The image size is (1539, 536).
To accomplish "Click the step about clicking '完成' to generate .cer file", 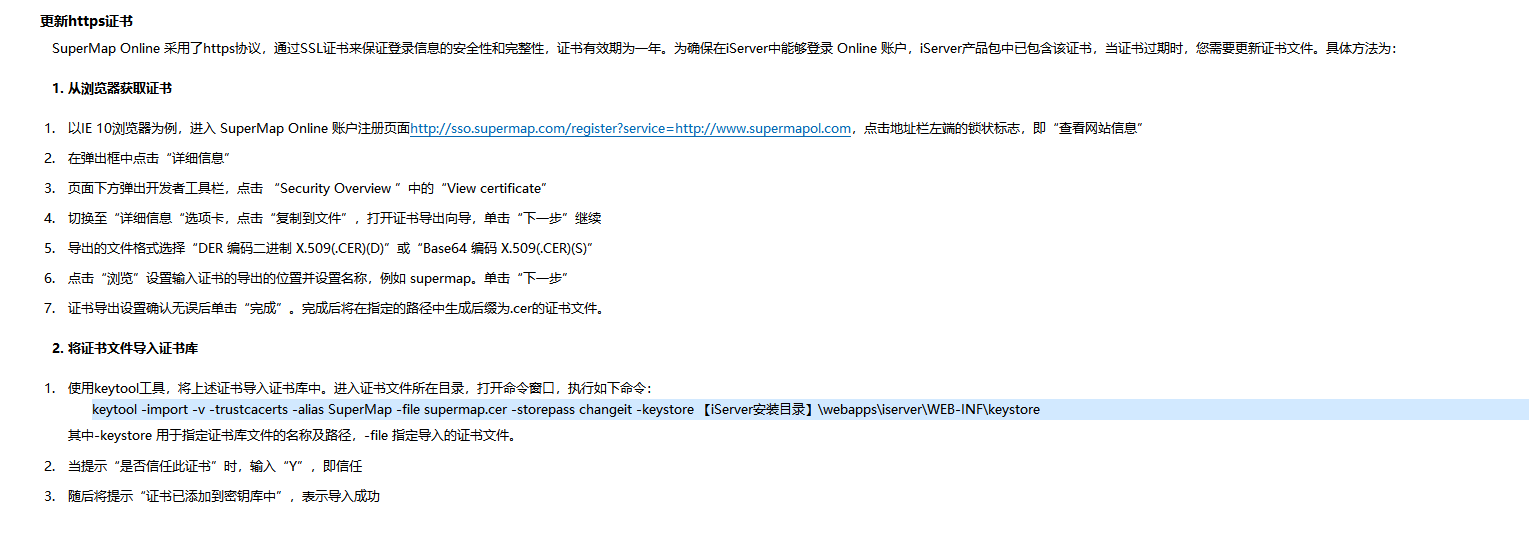I will pyautogui.click(x=336, y=308).
